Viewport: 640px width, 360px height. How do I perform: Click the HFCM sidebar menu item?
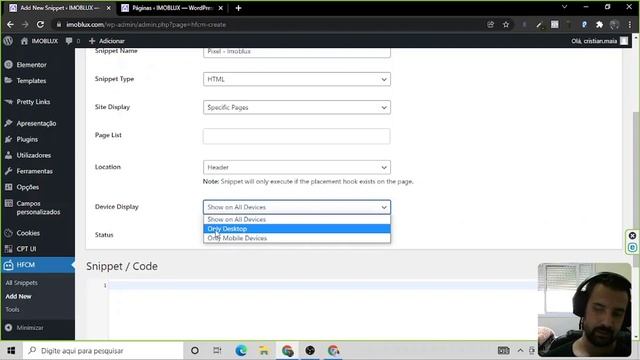pos(38,265)
